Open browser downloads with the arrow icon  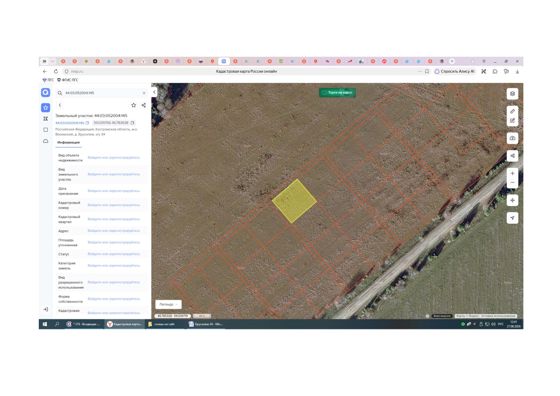(517, 71)
